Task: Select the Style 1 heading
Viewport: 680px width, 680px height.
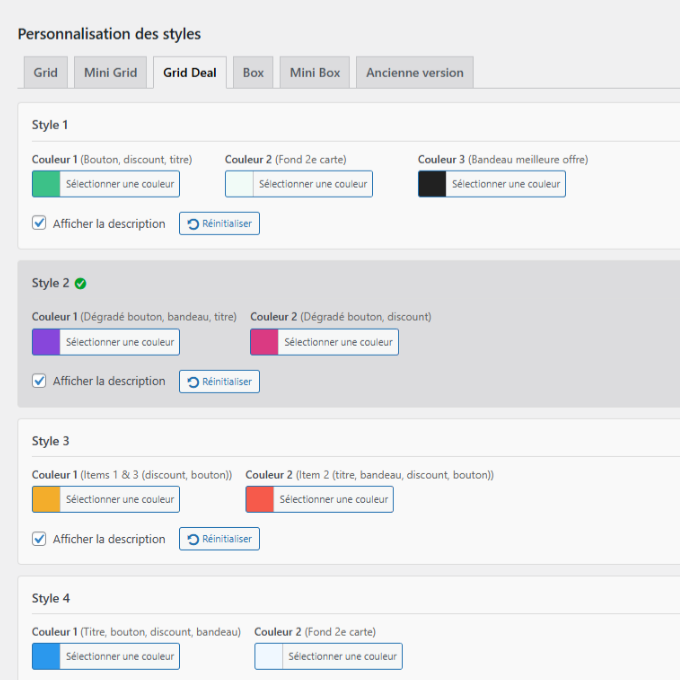Action: pyautogui.click(x=50, y=125)
